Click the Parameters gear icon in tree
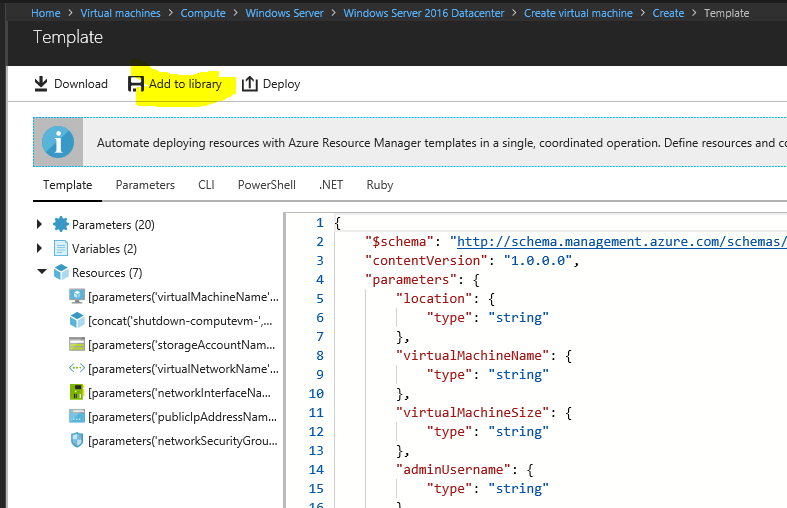 coord(61,224)
